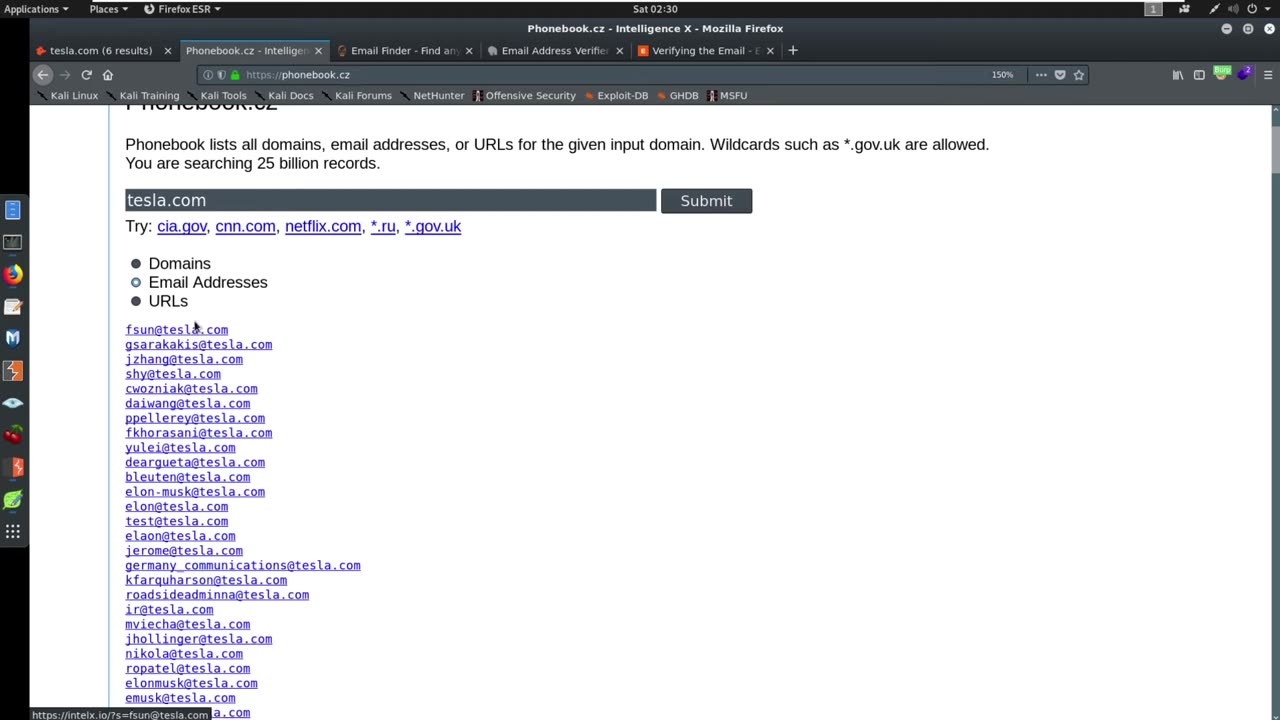Close the Email Finder tab

[x=468, y=51]
